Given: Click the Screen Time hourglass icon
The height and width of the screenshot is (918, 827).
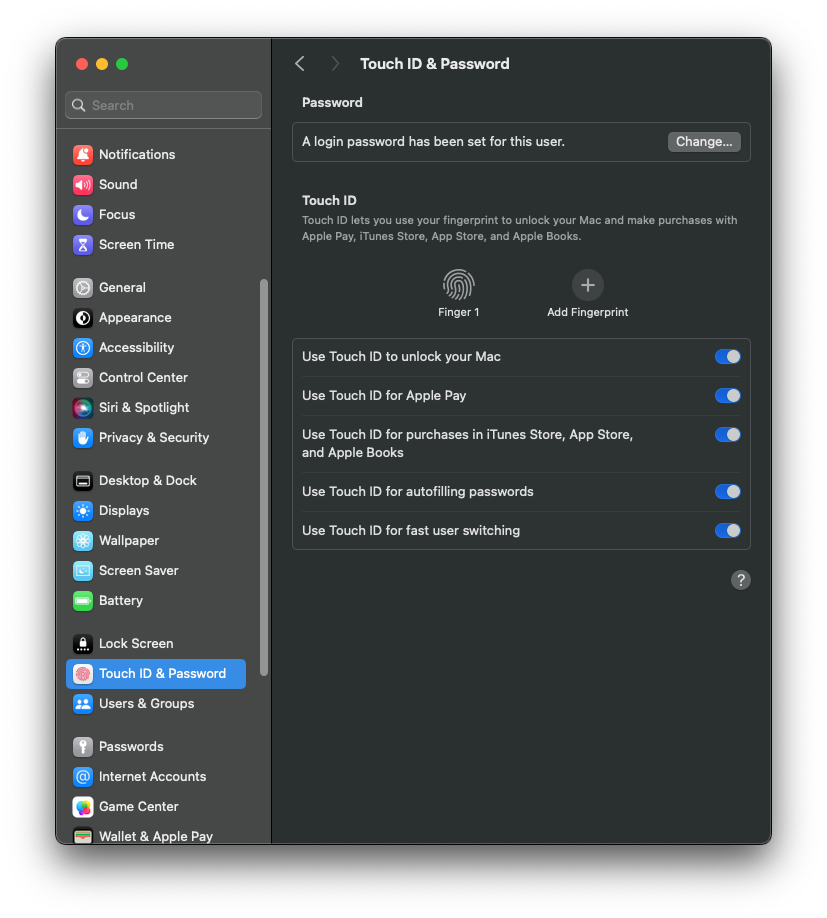Looking at the screenshot, I should [83, 245].
